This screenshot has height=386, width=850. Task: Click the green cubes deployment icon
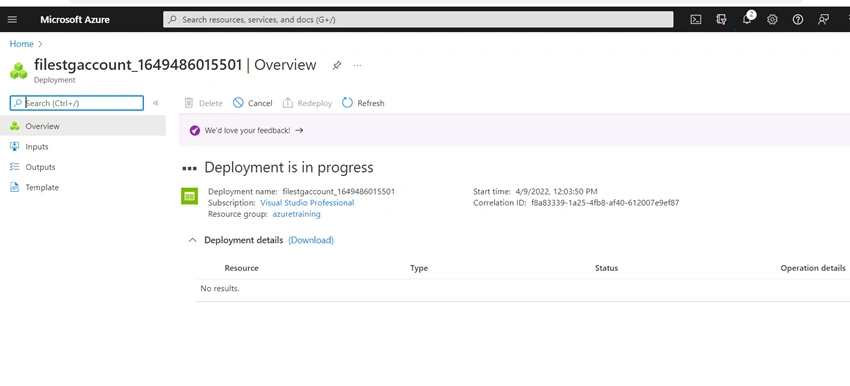pos(18,70)
